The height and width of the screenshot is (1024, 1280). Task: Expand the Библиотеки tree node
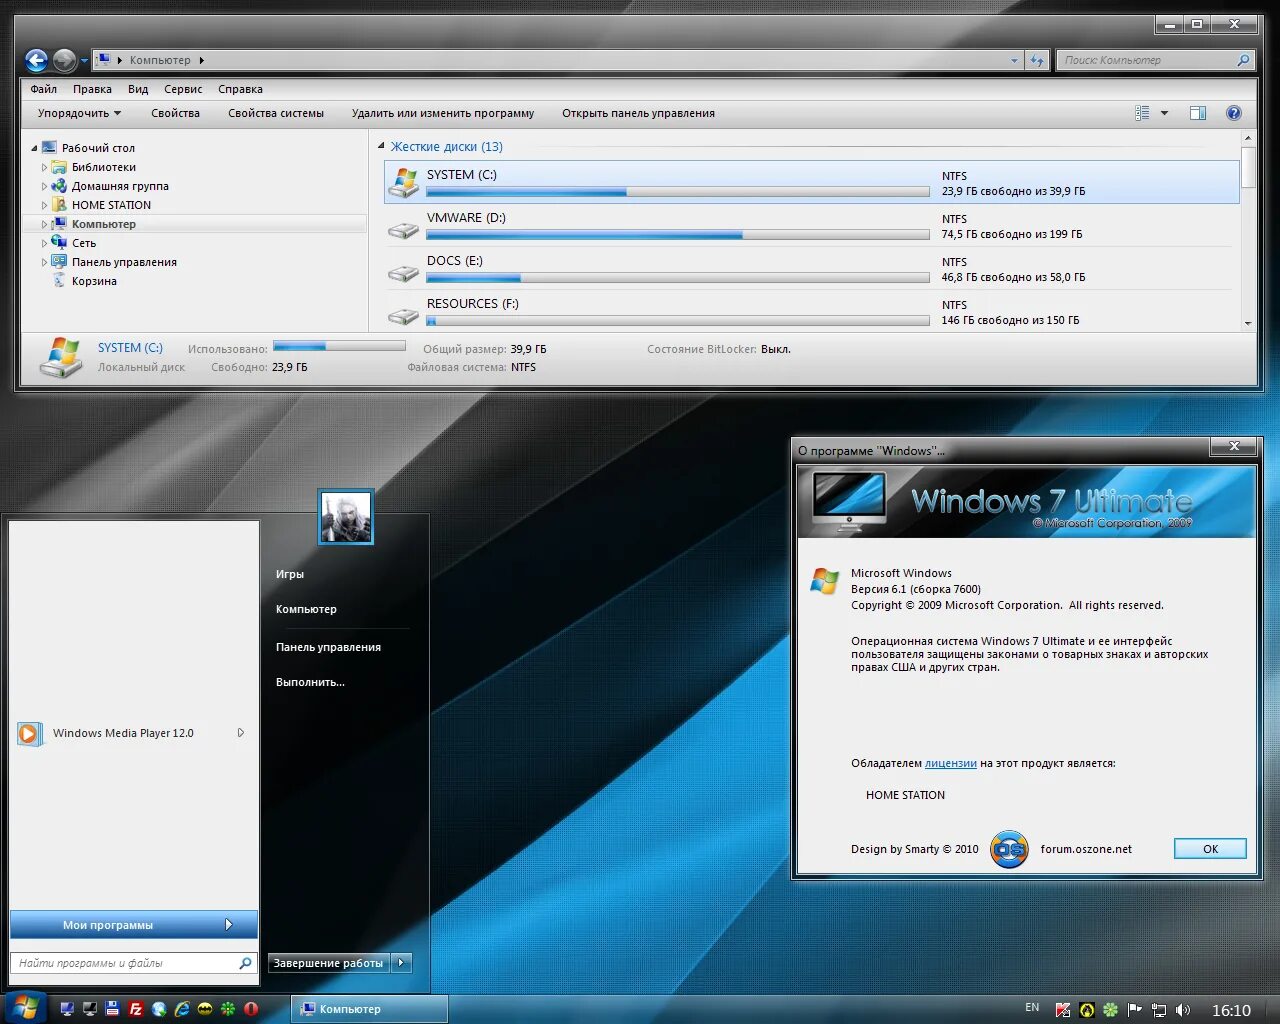pyautogui.click(x=45, y=167)
